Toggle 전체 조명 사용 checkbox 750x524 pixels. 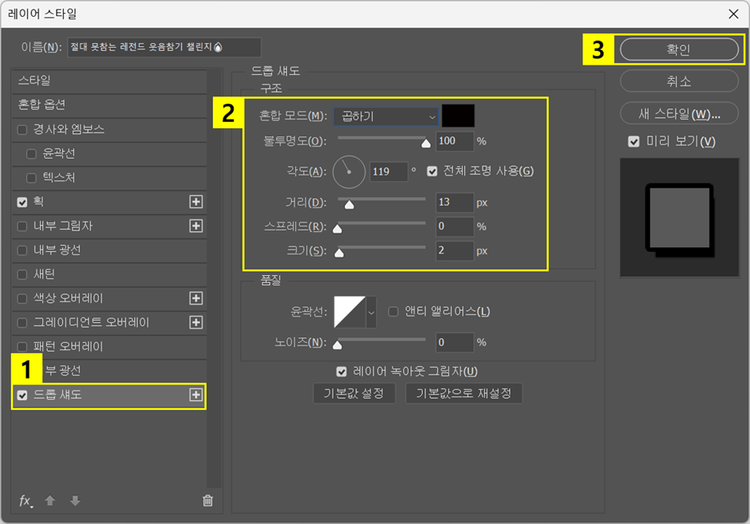(x=432, y=171)
